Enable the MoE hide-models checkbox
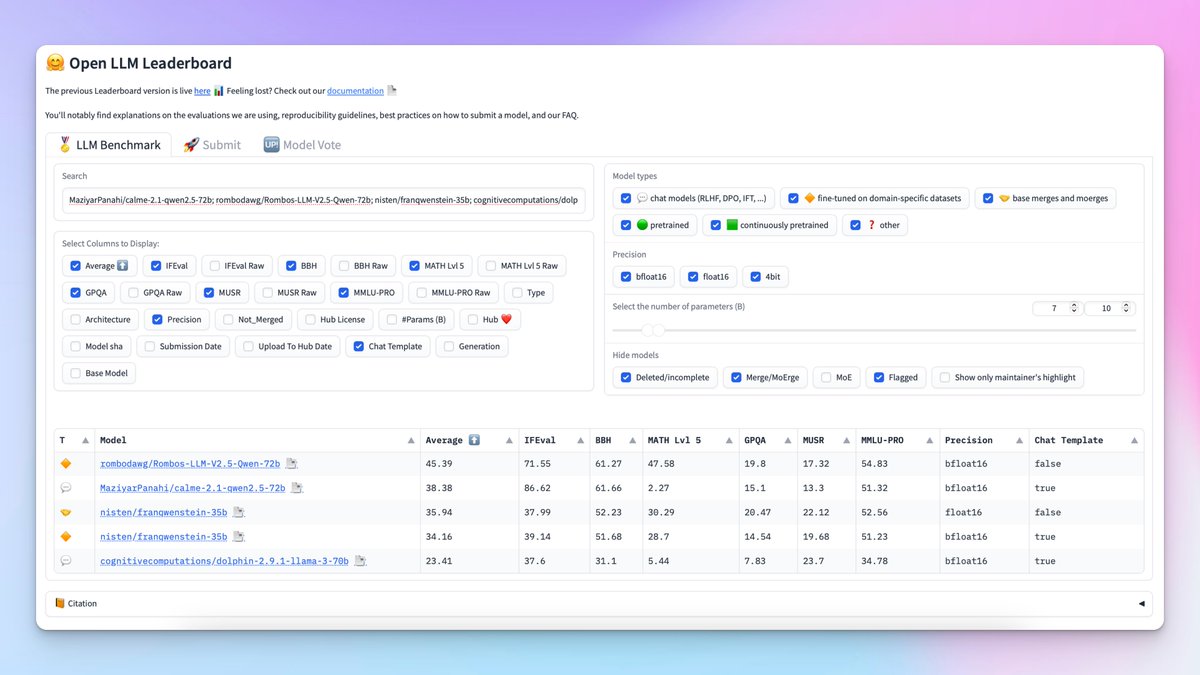 (x=826, y=377)
